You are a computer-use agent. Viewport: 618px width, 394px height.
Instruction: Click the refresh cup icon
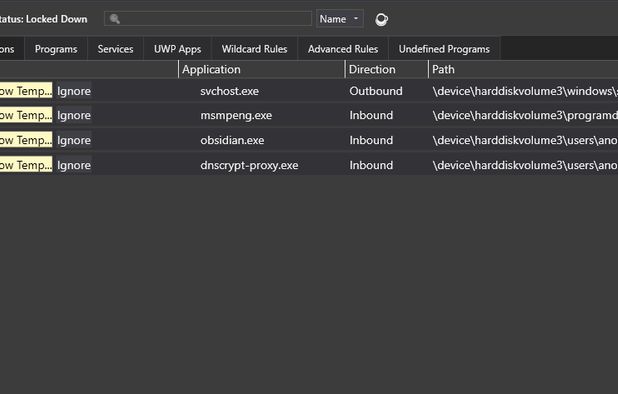(x=381, y=19)
